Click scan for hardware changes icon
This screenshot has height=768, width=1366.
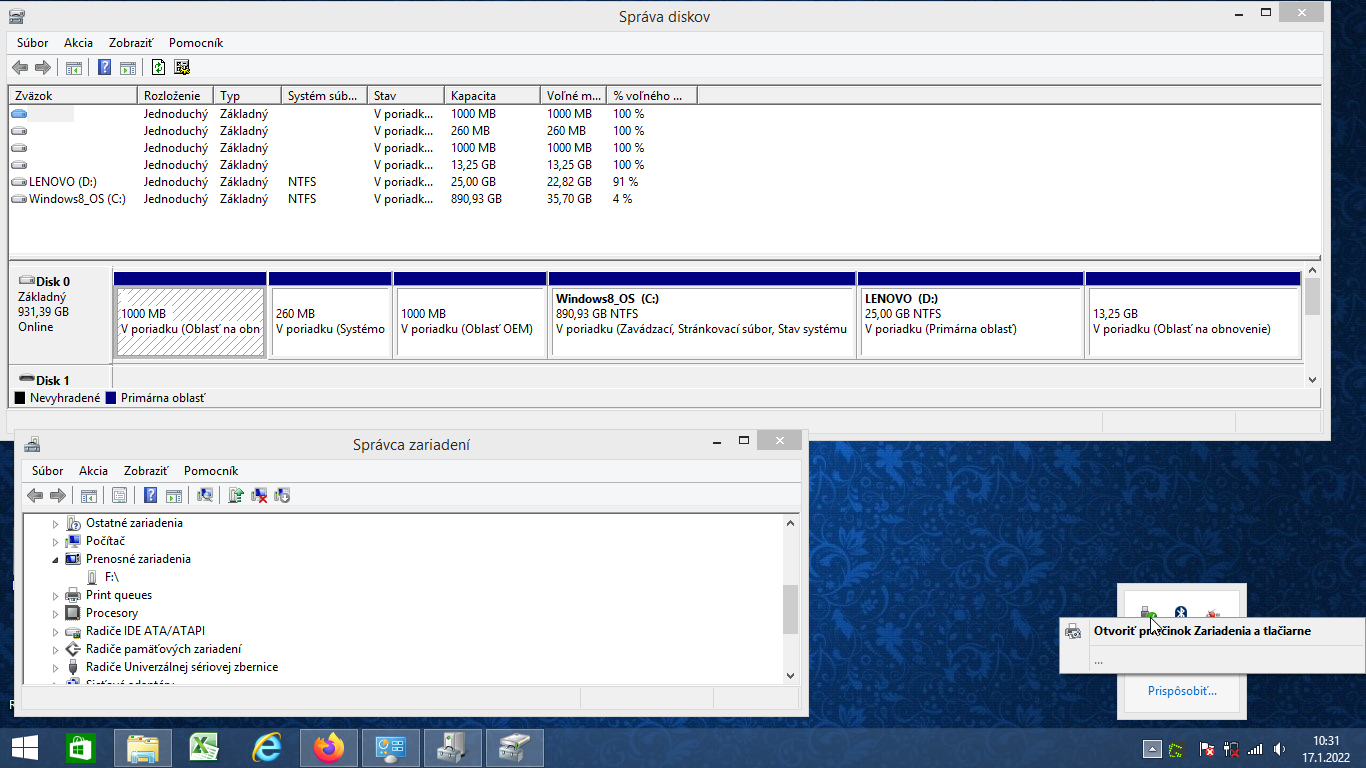click(x=205, y=495)
